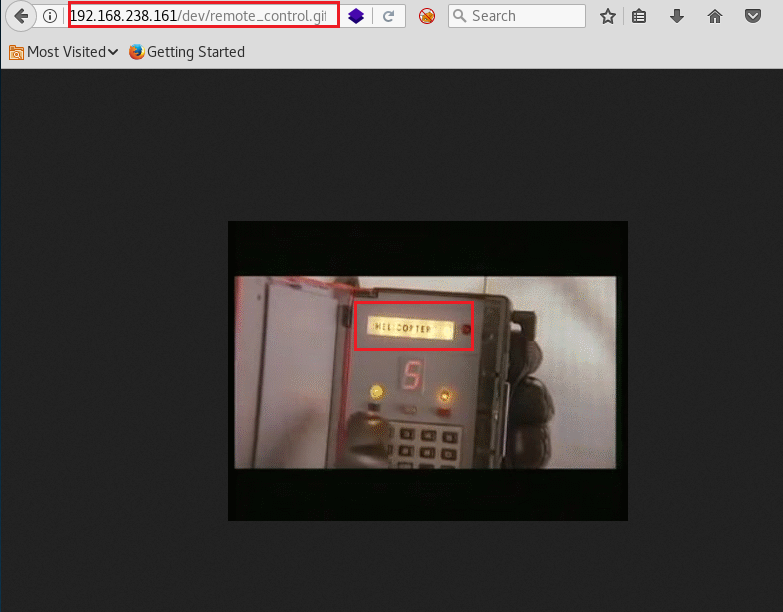Focus the Search input box

[517, 16]
